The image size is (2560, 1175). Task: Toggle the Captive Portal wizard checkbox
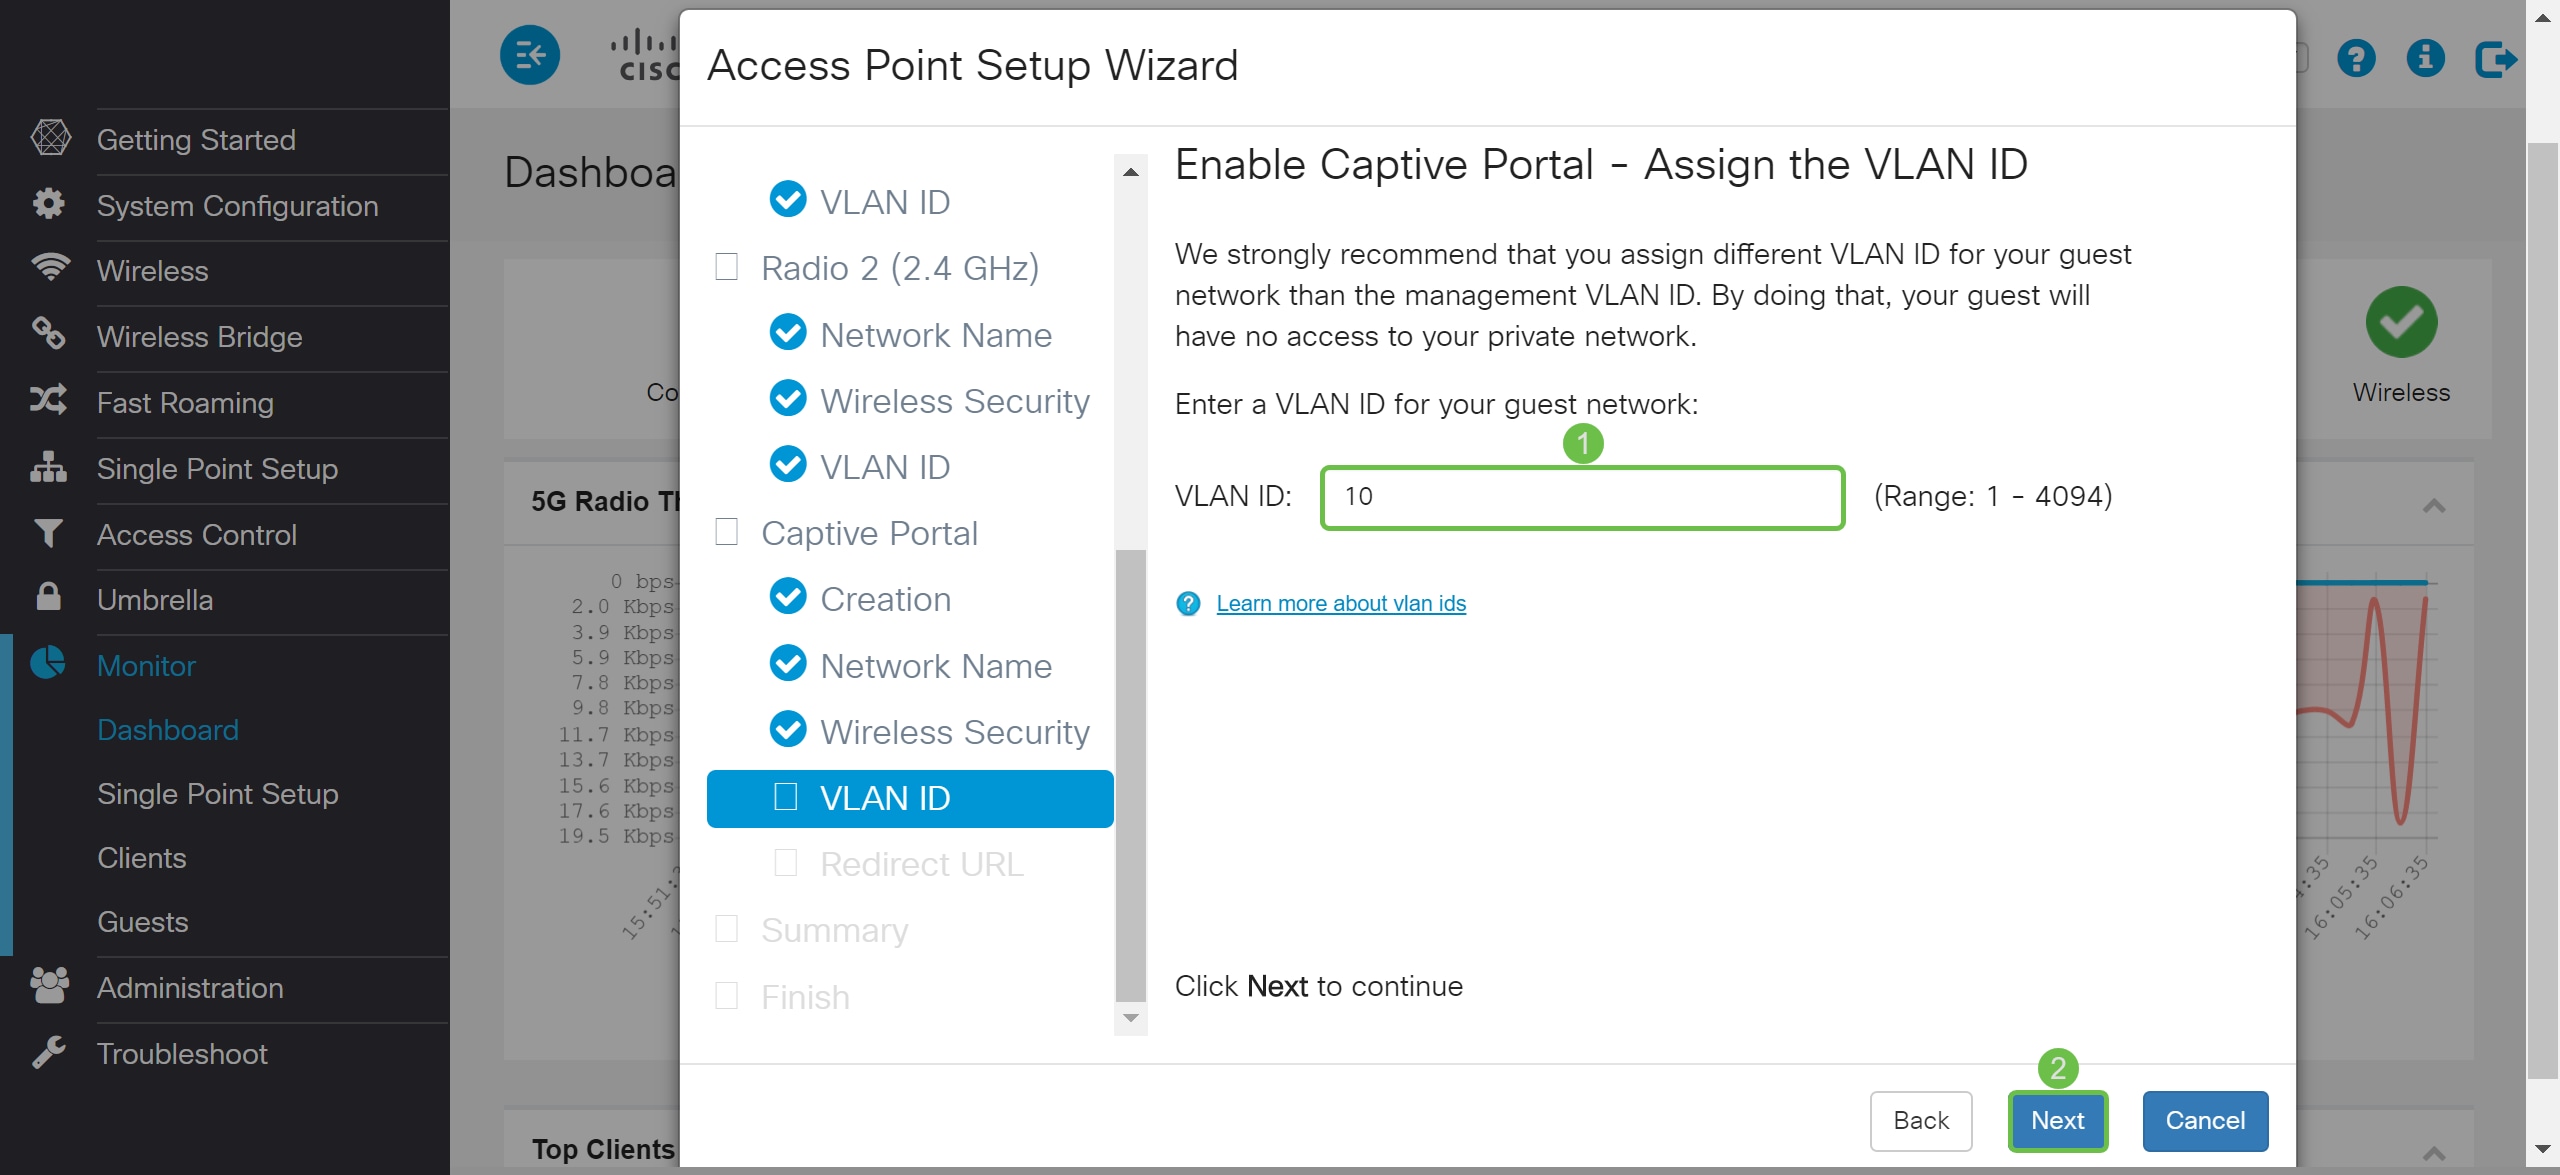(727, 532)
